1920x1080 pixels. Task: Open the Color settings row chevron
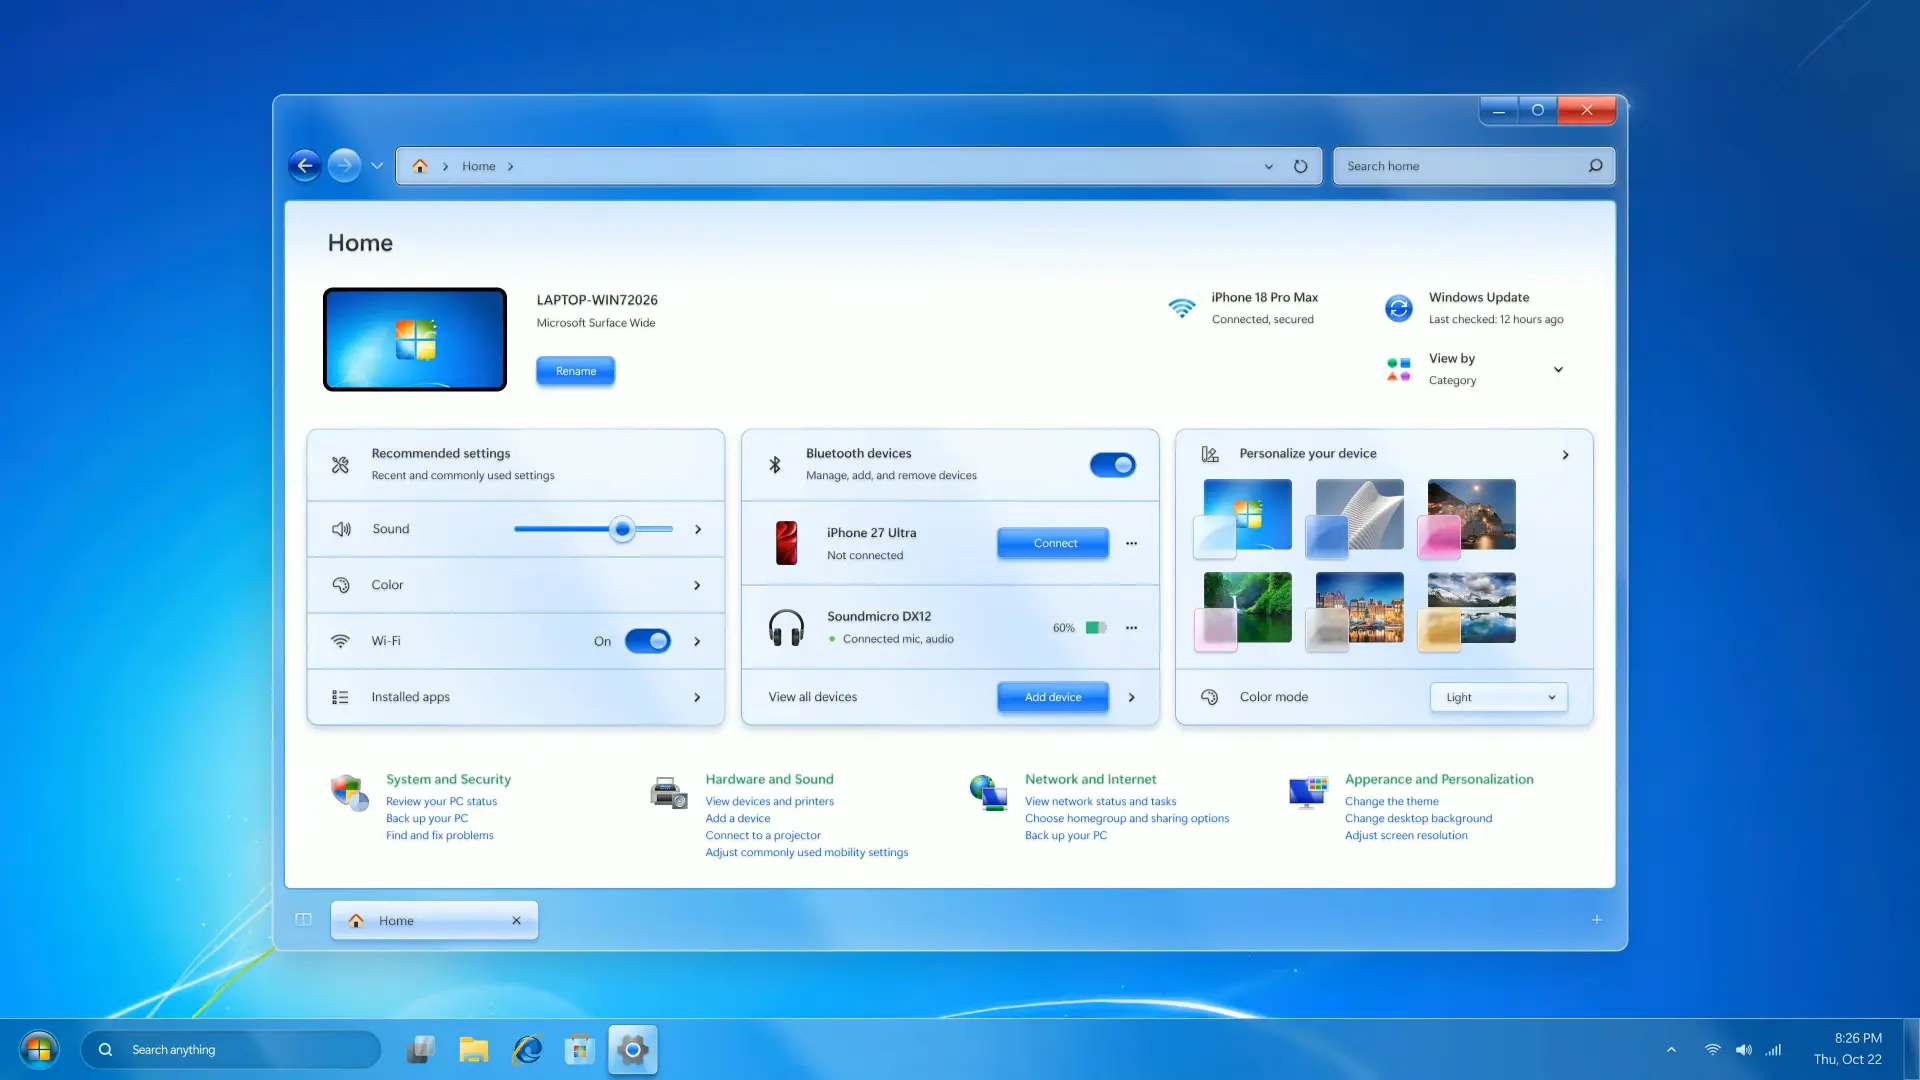pos(697,585)
